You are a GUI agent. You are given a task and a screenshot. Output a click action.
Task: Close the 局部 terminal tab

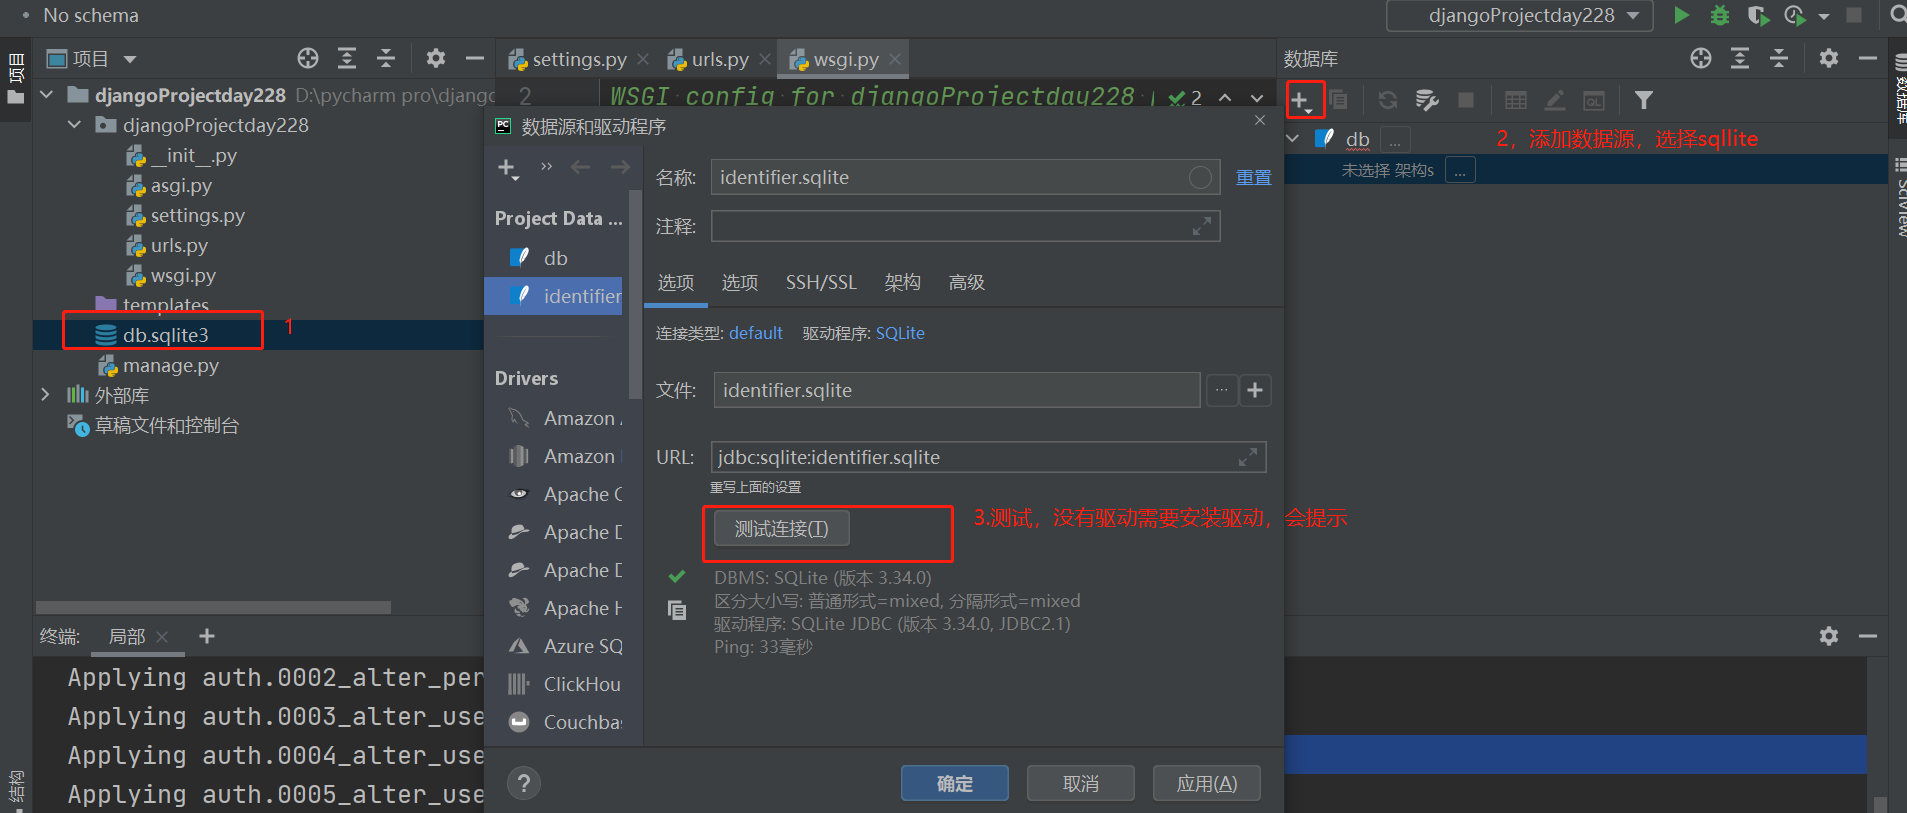162,636
